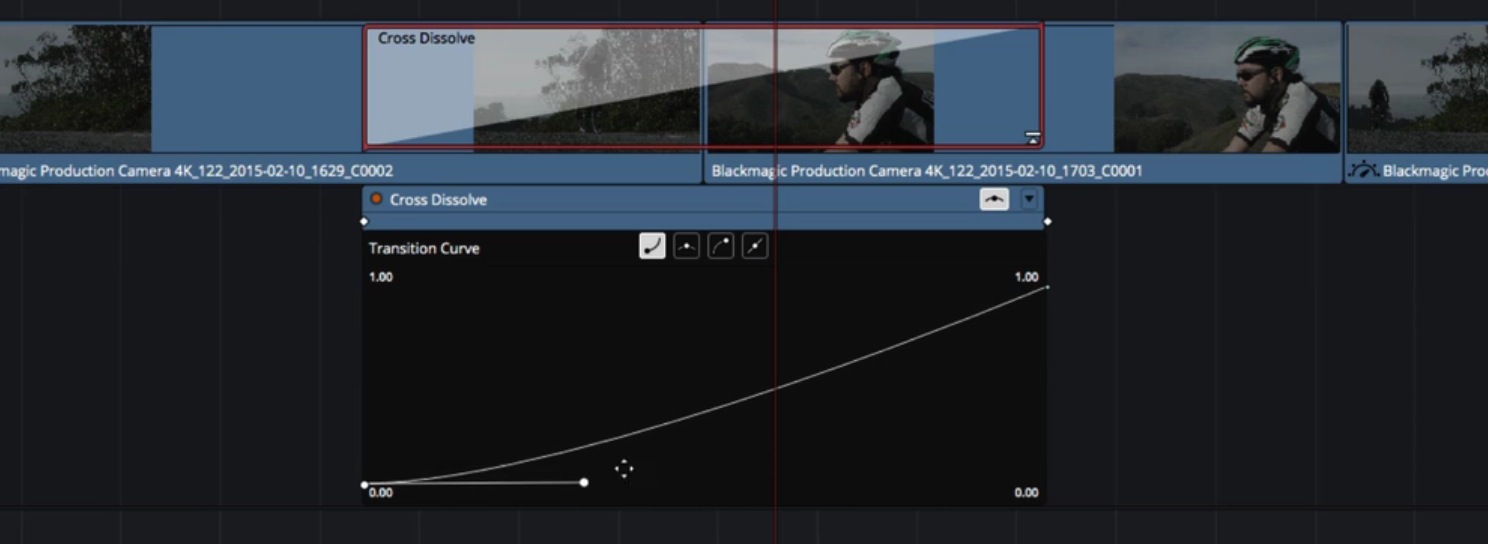Click the orange dot beside Cross Dissolve
Screen dimensions: 1488x544
point(377,199)
